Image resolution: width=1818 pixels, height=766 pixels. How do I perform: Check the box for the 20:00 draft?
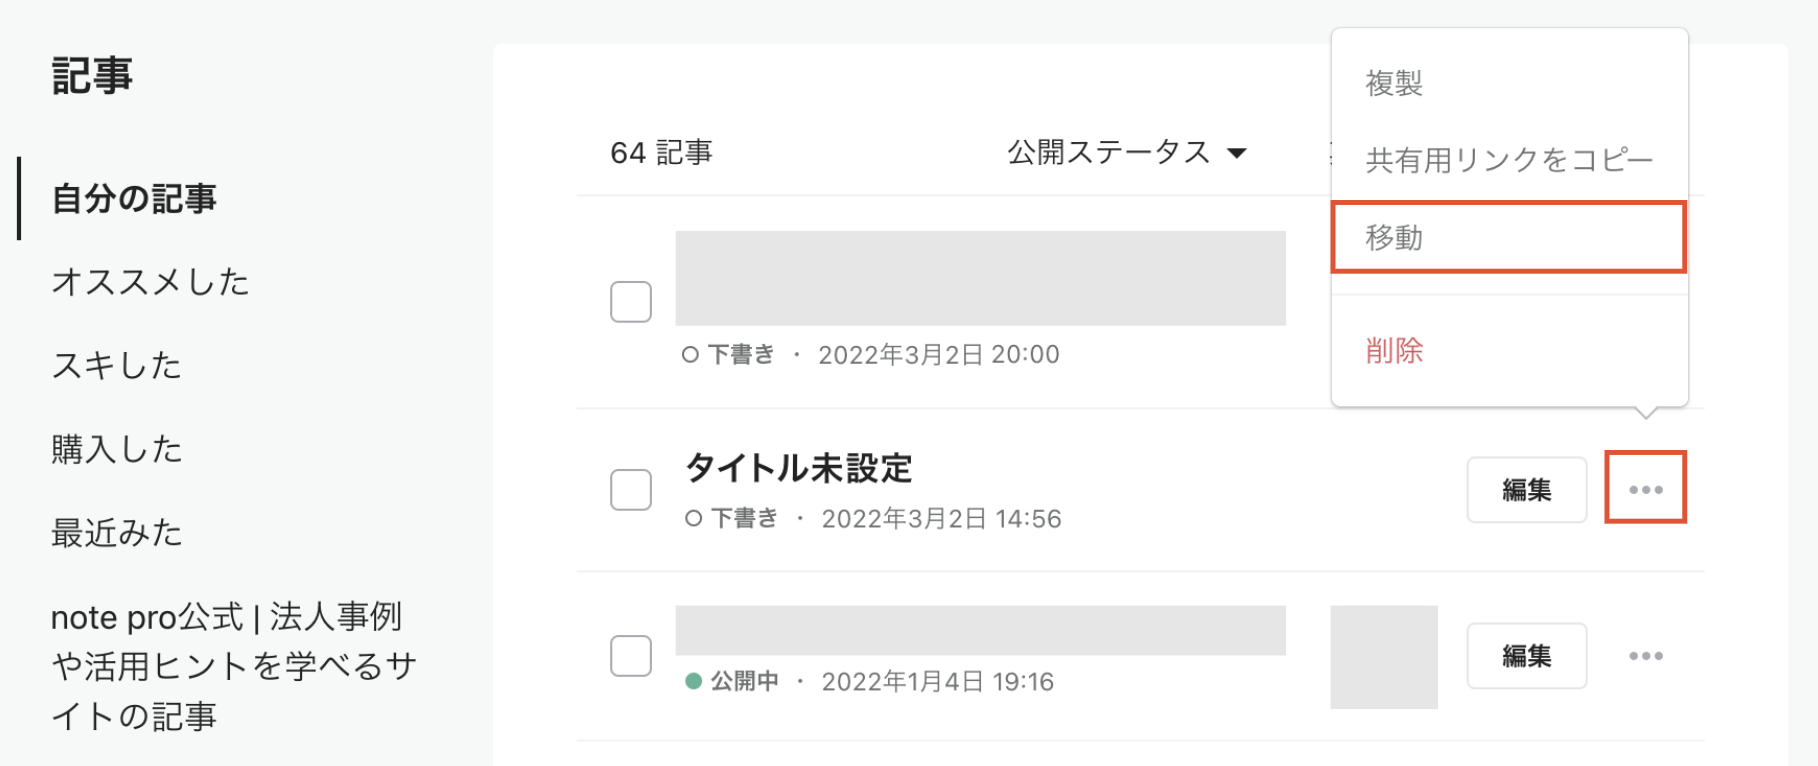click(631, 302)
